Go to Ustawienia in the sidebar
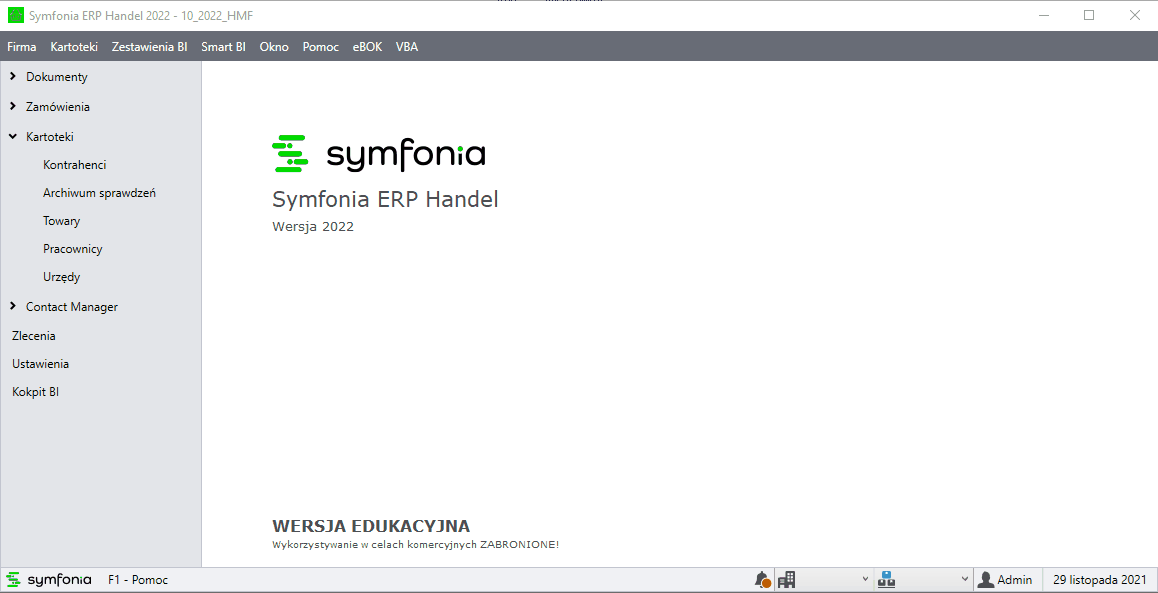 pos(40,364)
